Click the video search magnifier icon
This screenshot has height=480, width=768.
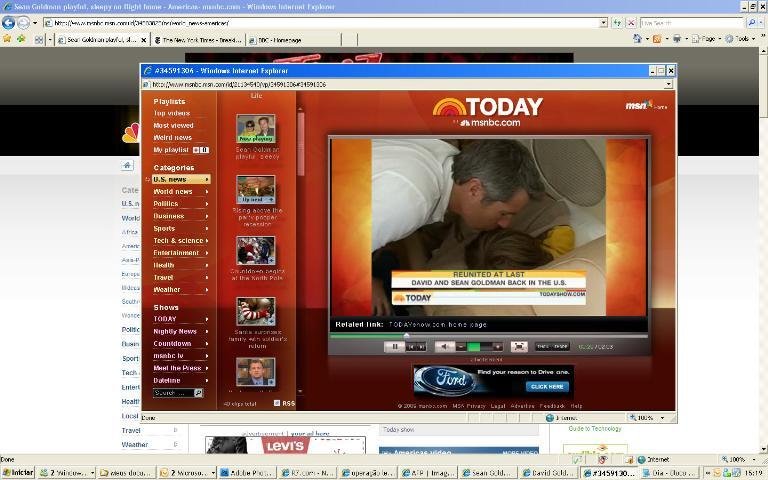coord(198,393)
